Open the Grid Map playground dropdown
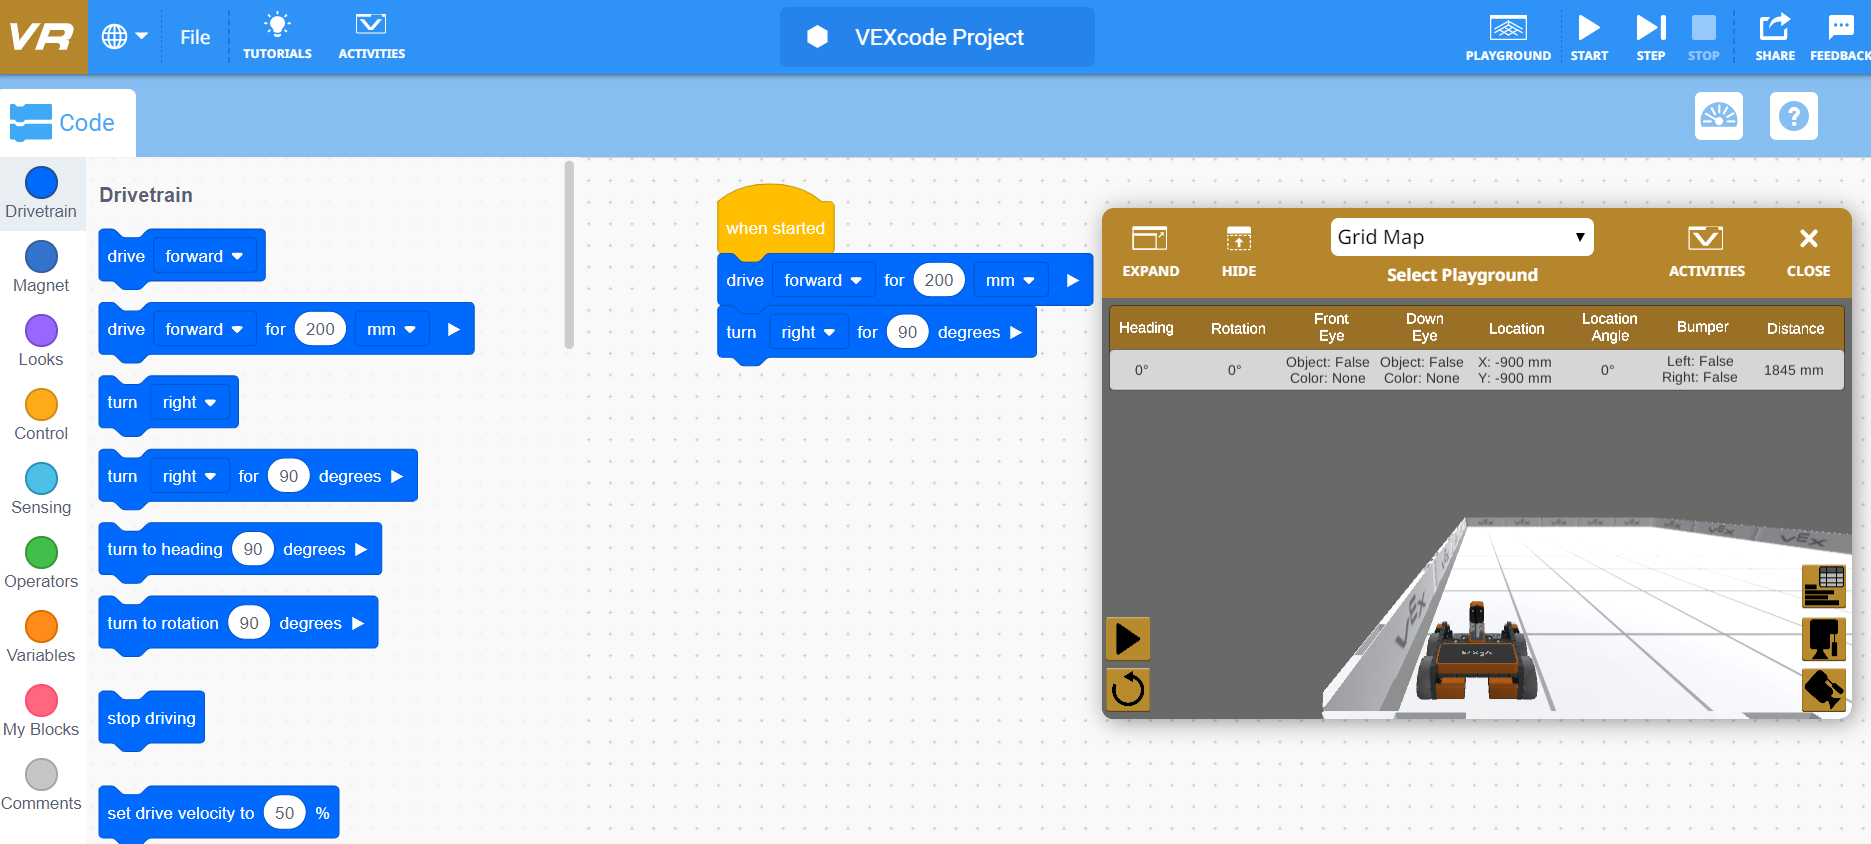This screenshot has height=844, width=1871. pos(1461,237)
